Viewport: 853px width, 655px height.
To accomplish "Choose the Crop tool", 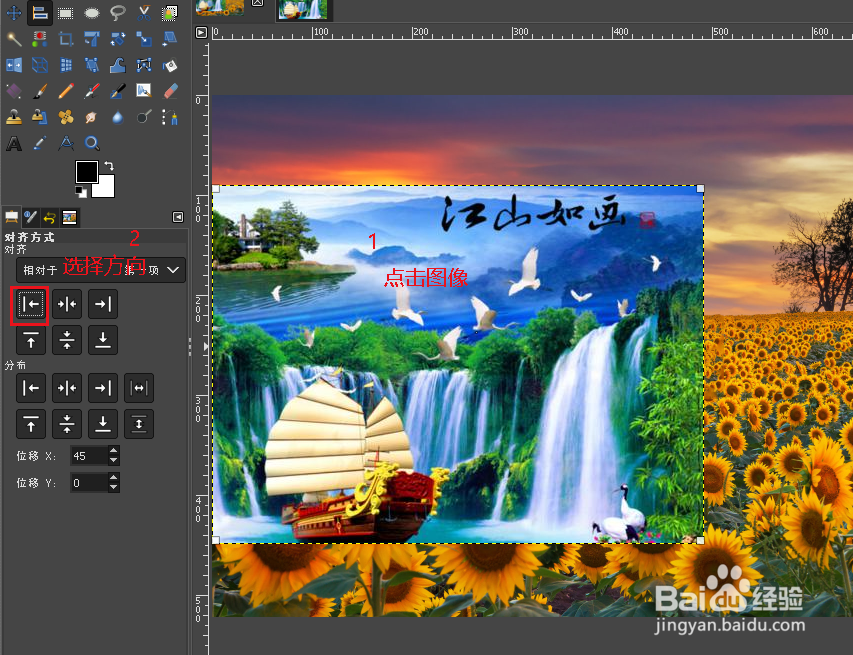I will pos(66,37).
